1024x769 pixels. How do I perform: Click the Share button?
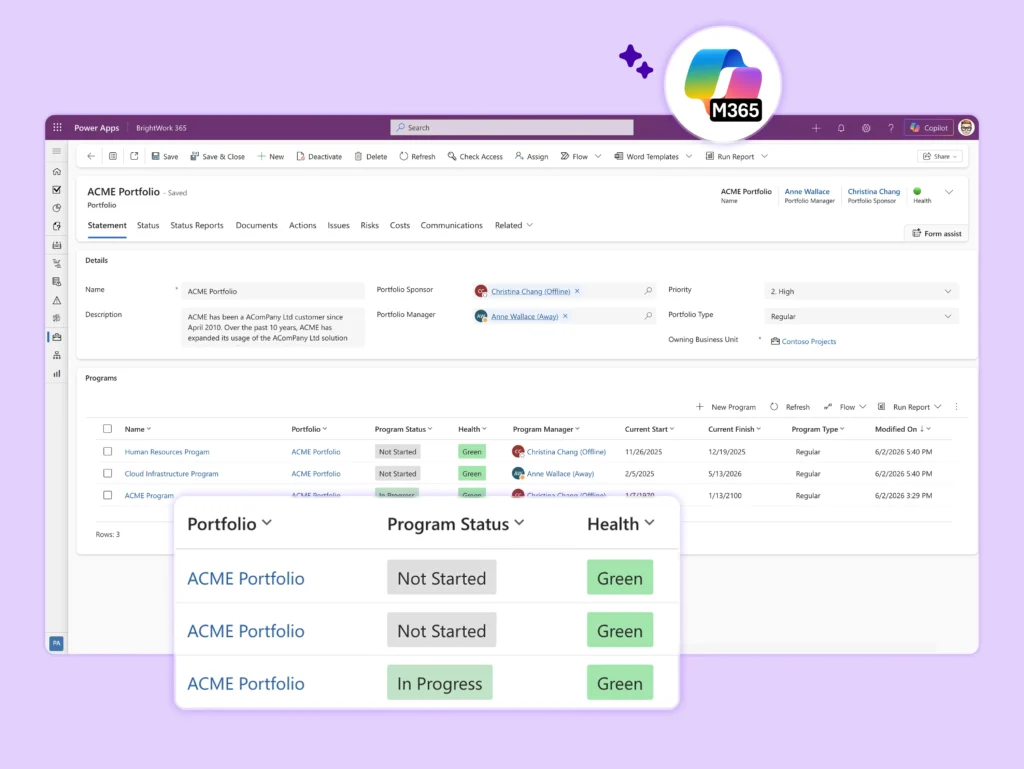pyautogui.click(x=940, y=157)
